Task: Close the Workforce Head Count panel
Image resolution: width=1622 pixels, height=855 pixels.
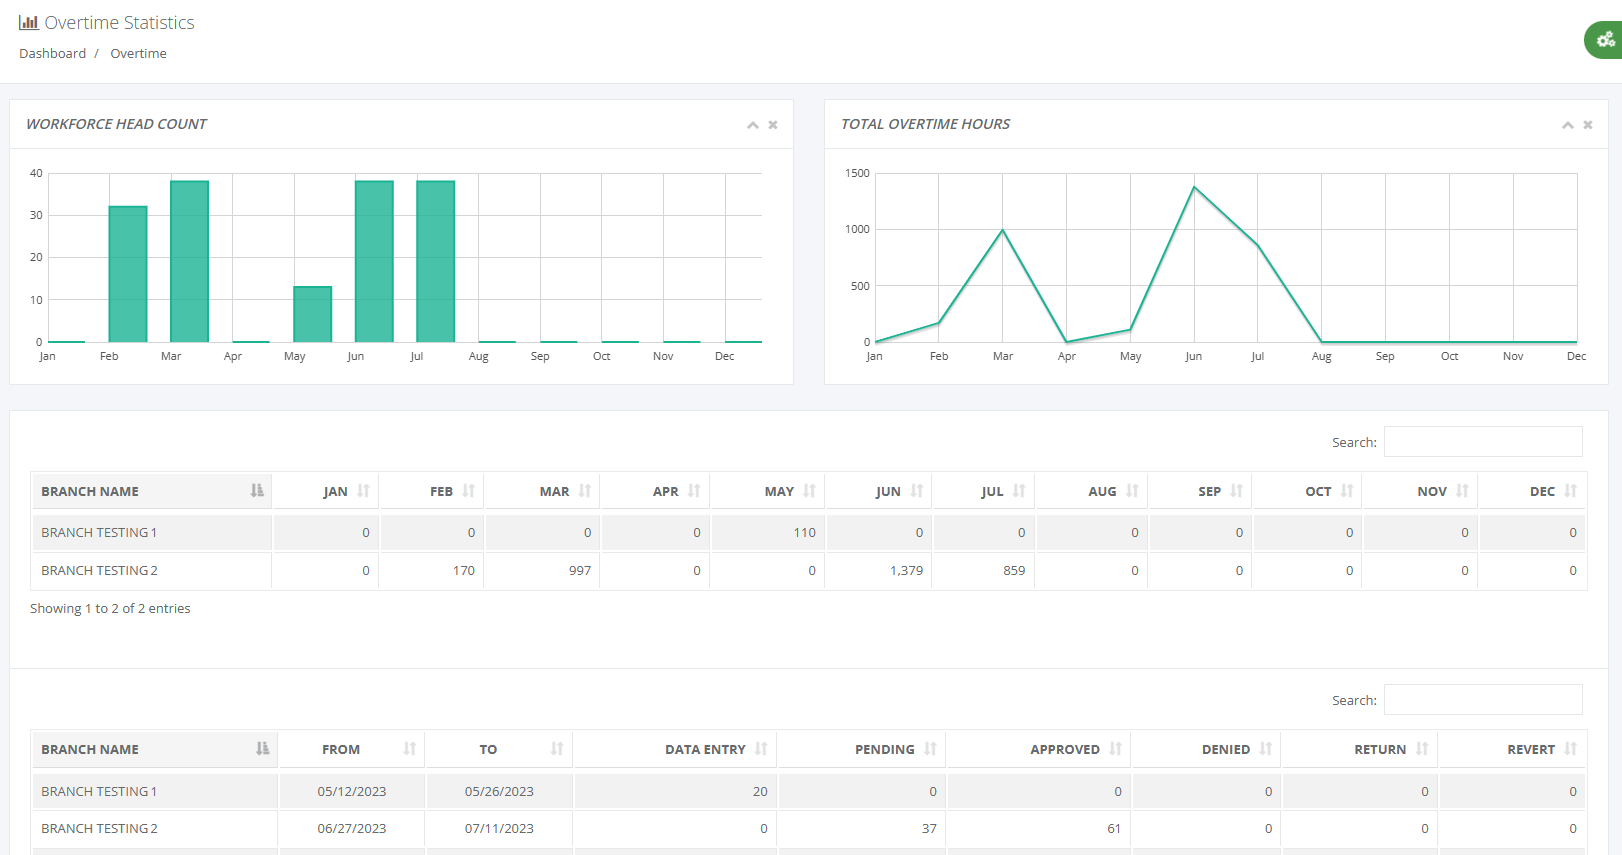Action: [773, 125]
